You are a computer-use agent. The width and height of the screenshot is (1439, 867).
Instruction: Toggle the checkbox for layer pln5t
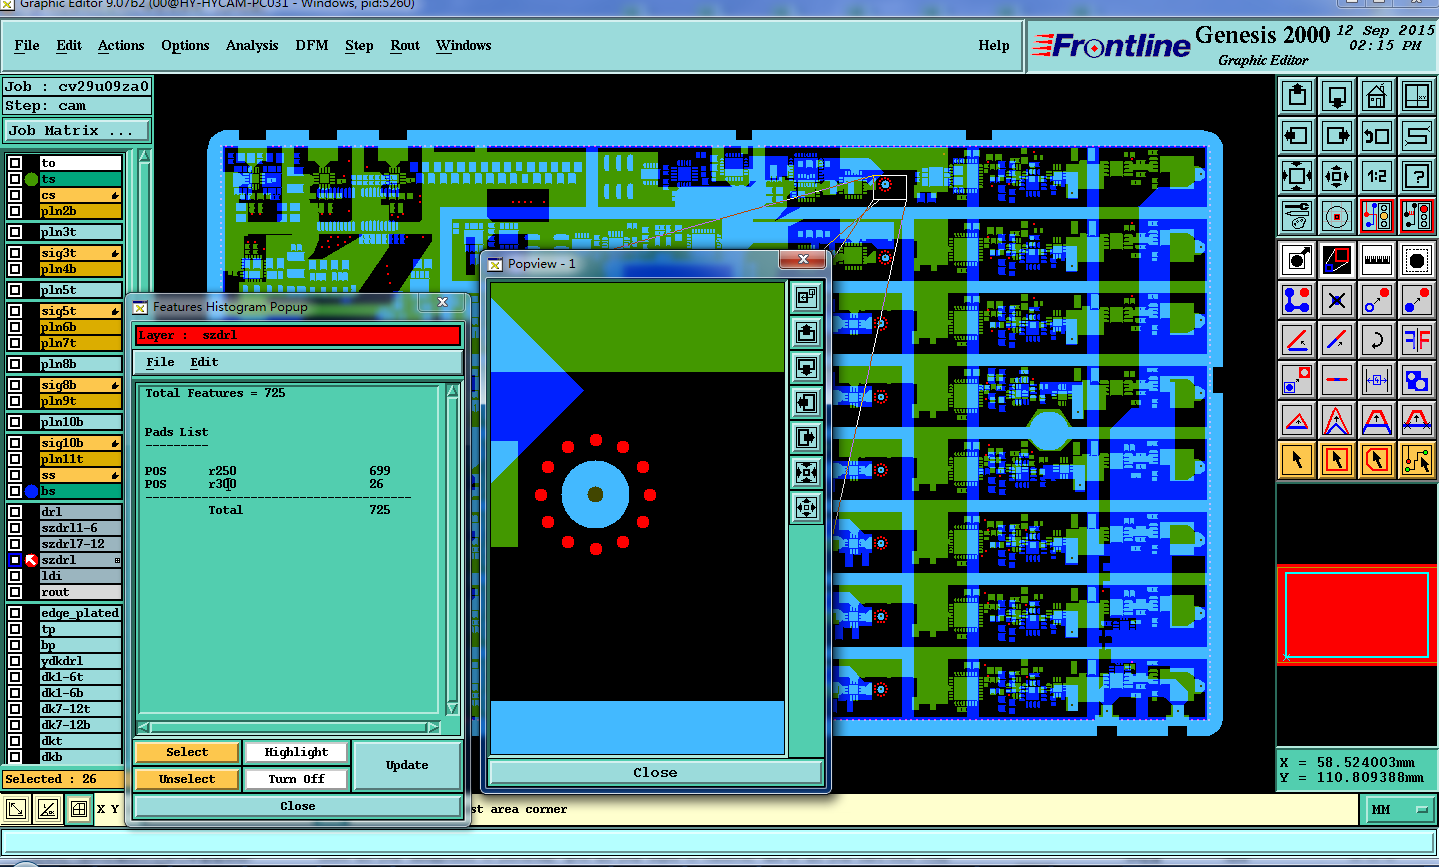15,290
